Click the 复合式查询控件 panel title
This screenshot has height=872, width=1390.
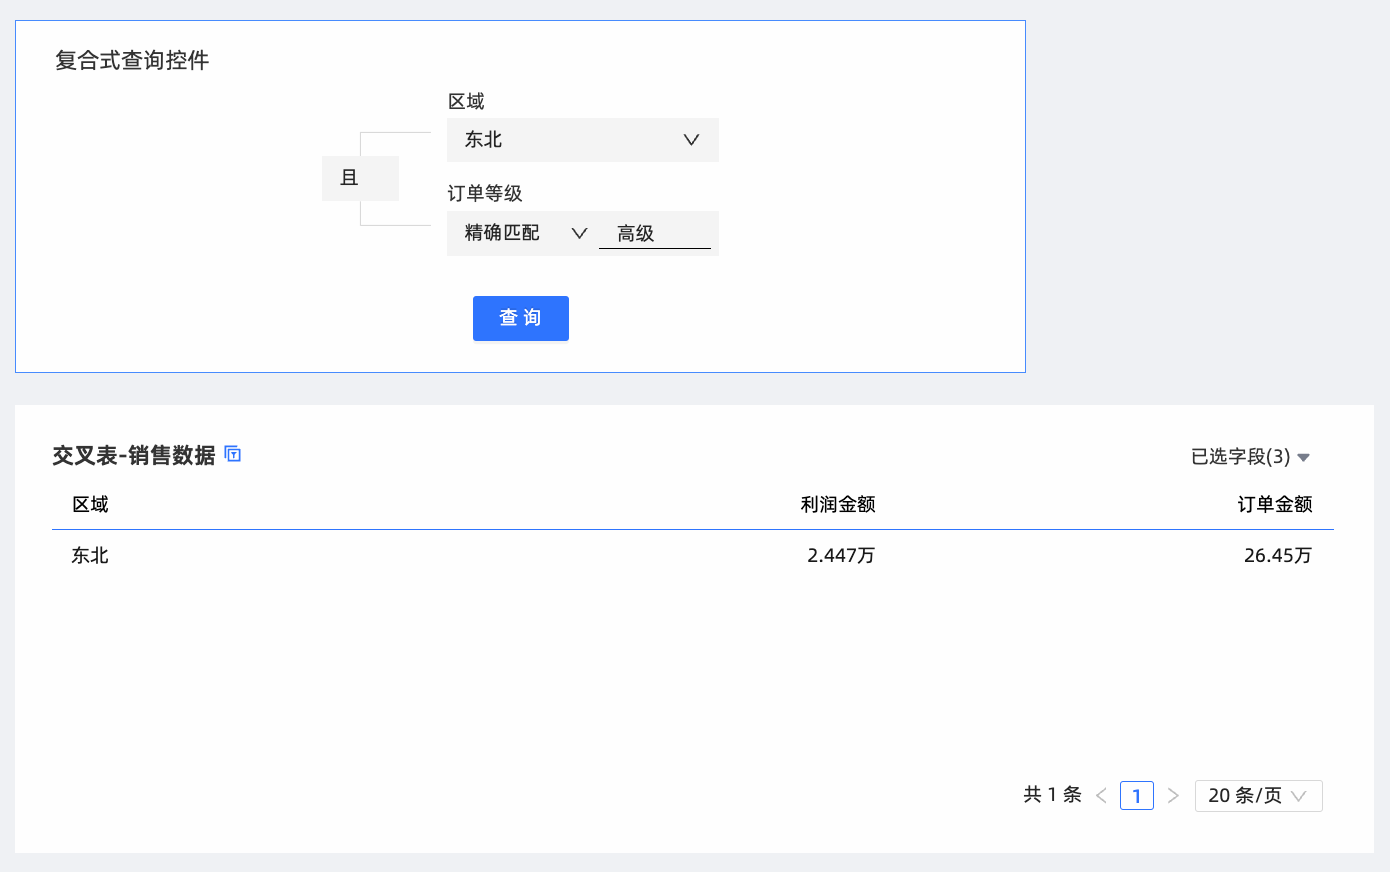click(132, 61)
